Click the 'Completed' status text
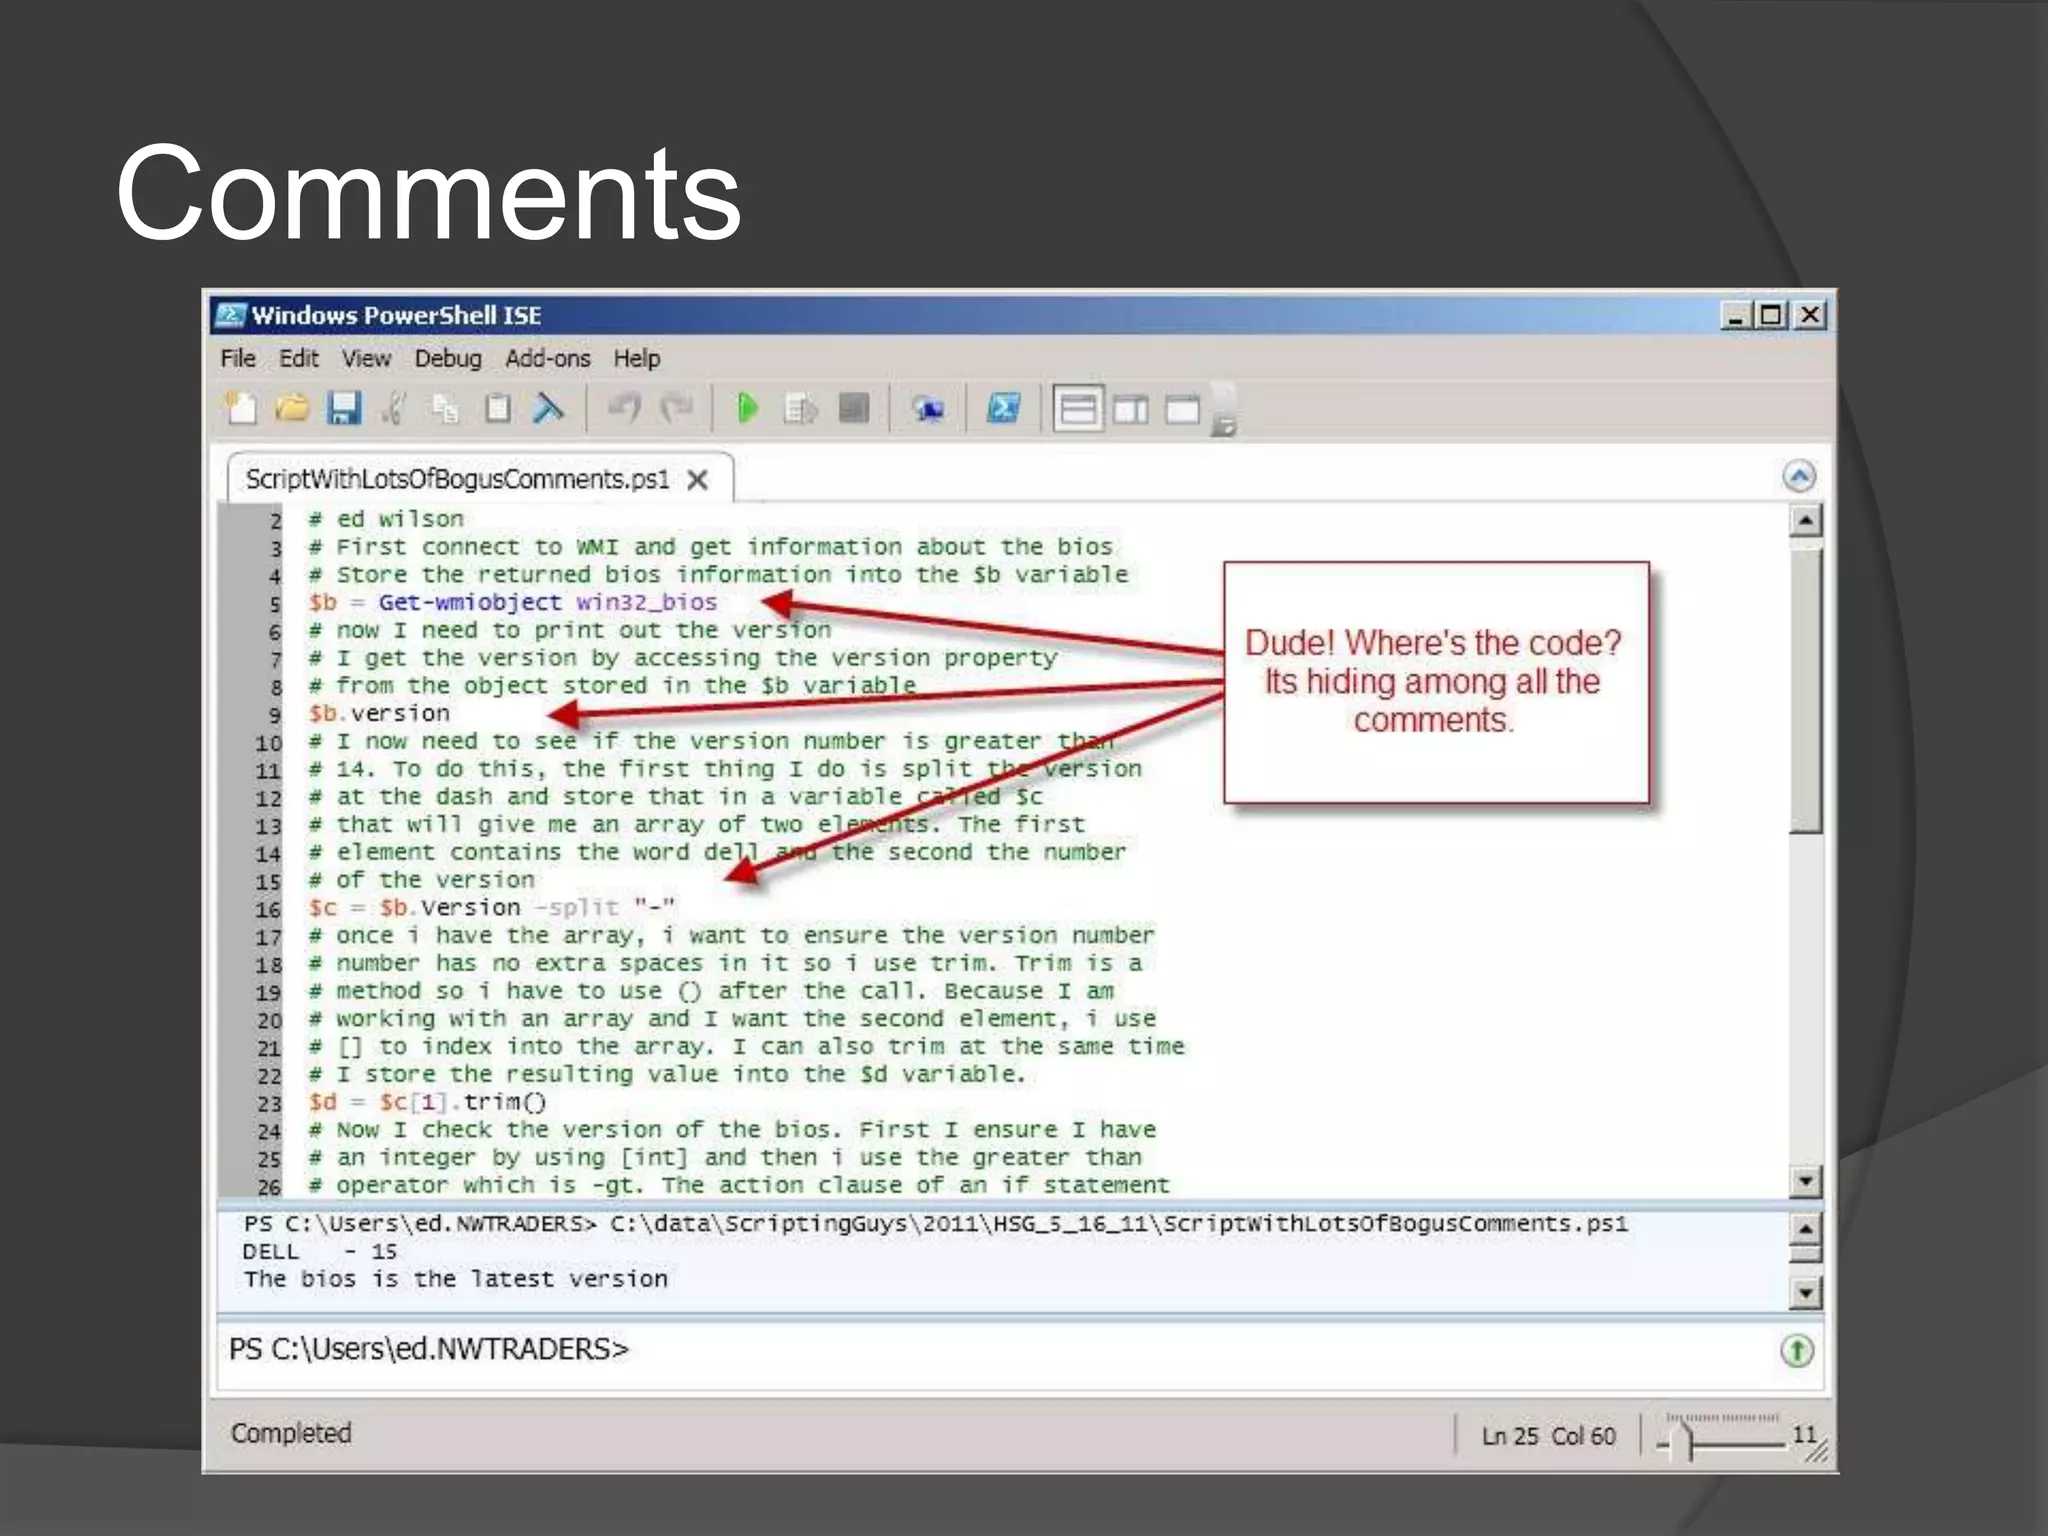 291,1433
